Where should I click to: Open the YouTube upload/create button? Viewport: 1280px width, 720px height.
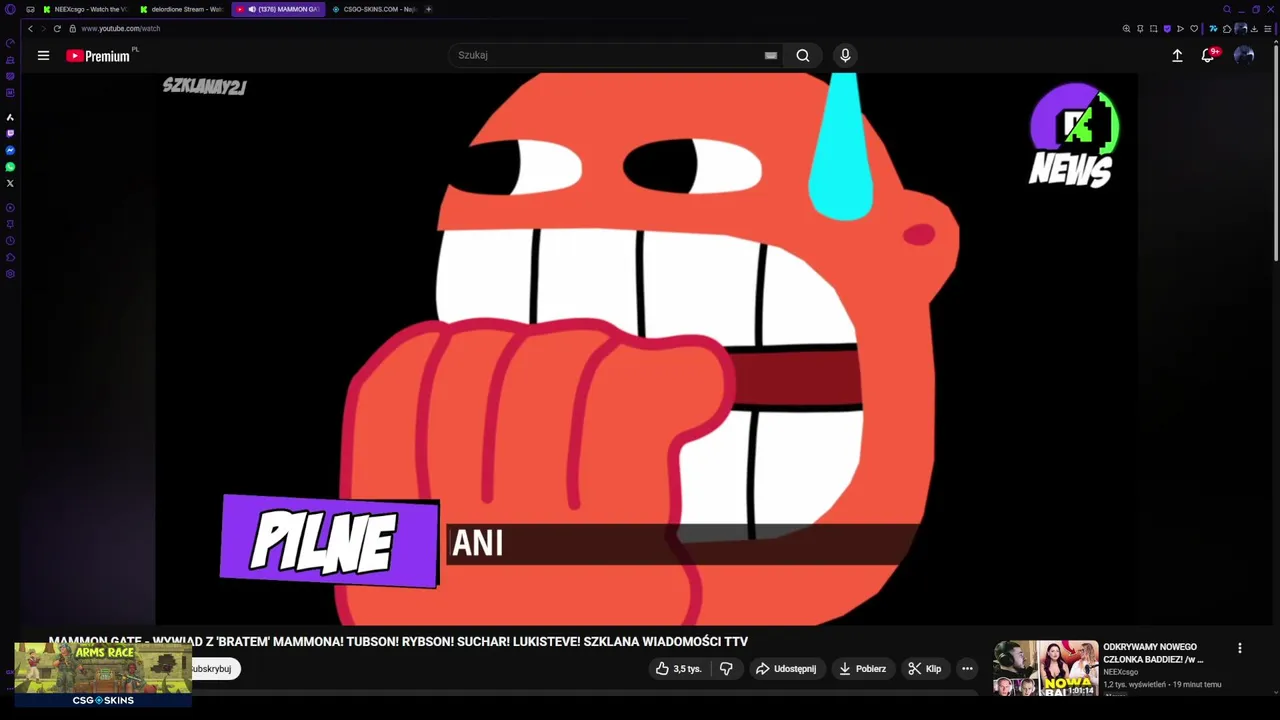pos(1177,56)
